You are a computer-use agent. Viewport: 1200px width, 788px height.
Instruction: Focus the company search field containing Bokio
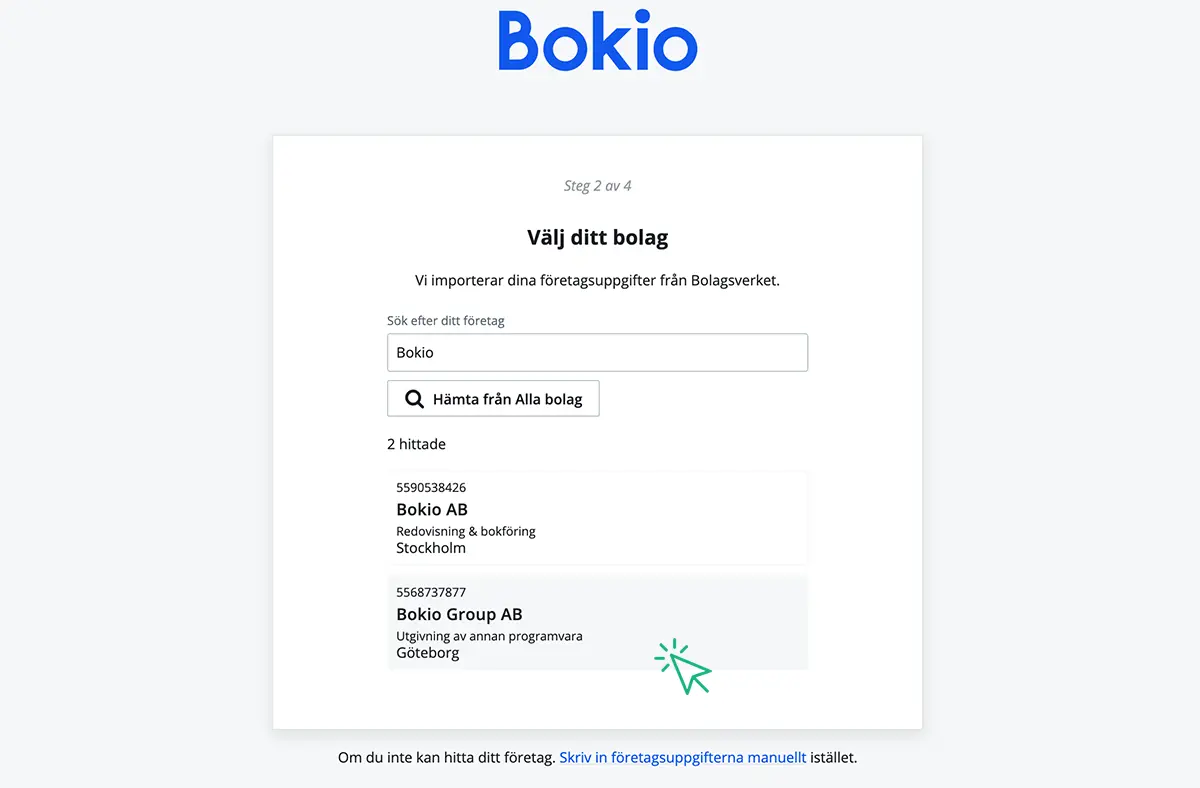(x=597, y=352)
